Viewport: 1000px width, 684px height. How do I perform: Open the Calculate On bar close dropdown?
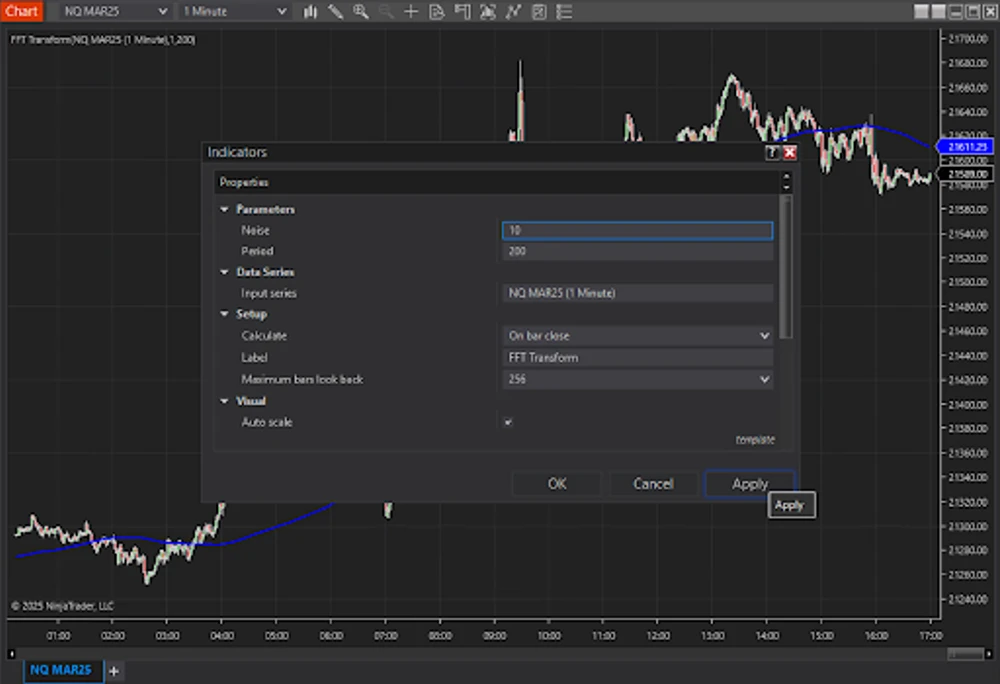coord(638,336)
